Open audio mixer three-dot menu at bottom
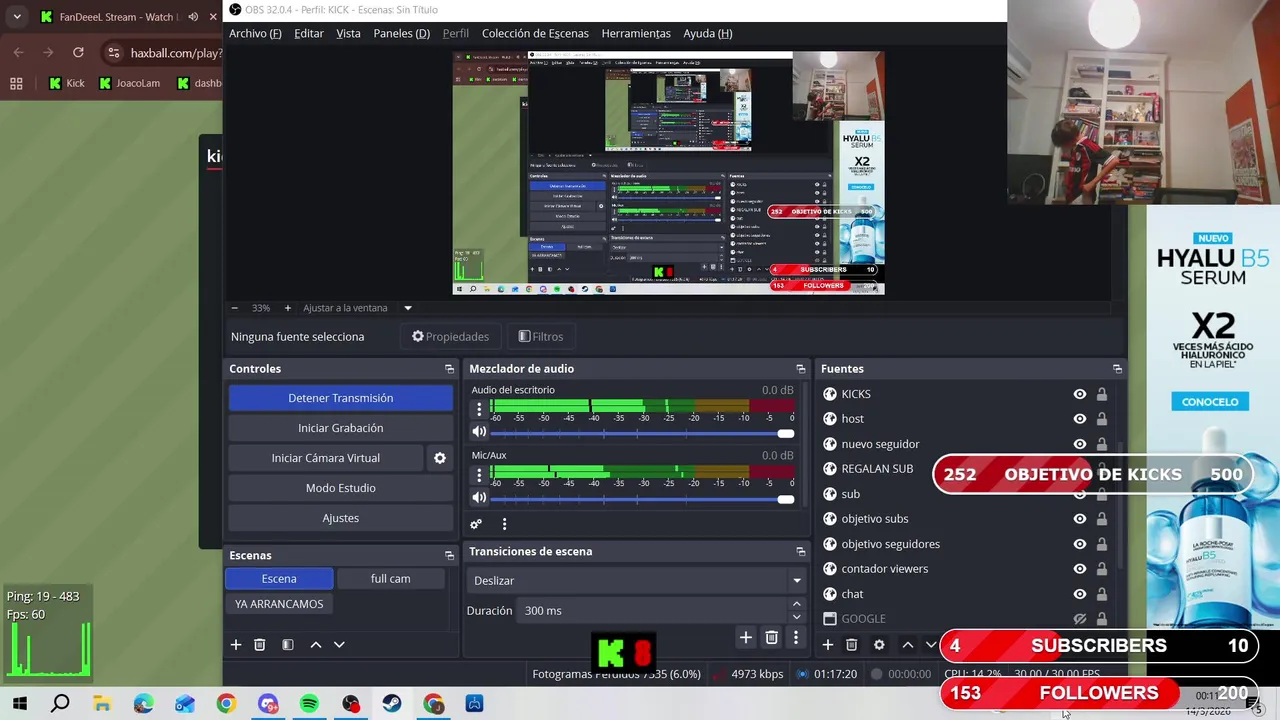This screenshot has width=1280, height=720. 504,524
